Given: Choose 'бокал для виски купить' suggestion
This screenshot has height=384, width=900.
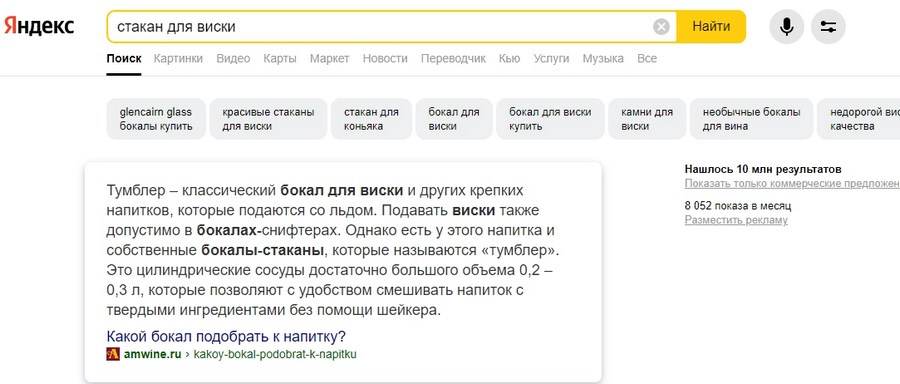Looking at the screenshot, I should point(550,119).
